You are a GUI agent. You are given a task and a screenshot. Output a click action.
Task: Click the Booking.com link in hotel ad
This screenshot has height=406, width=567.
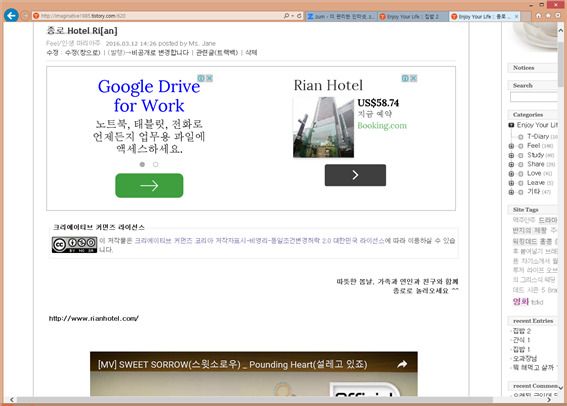382,125
